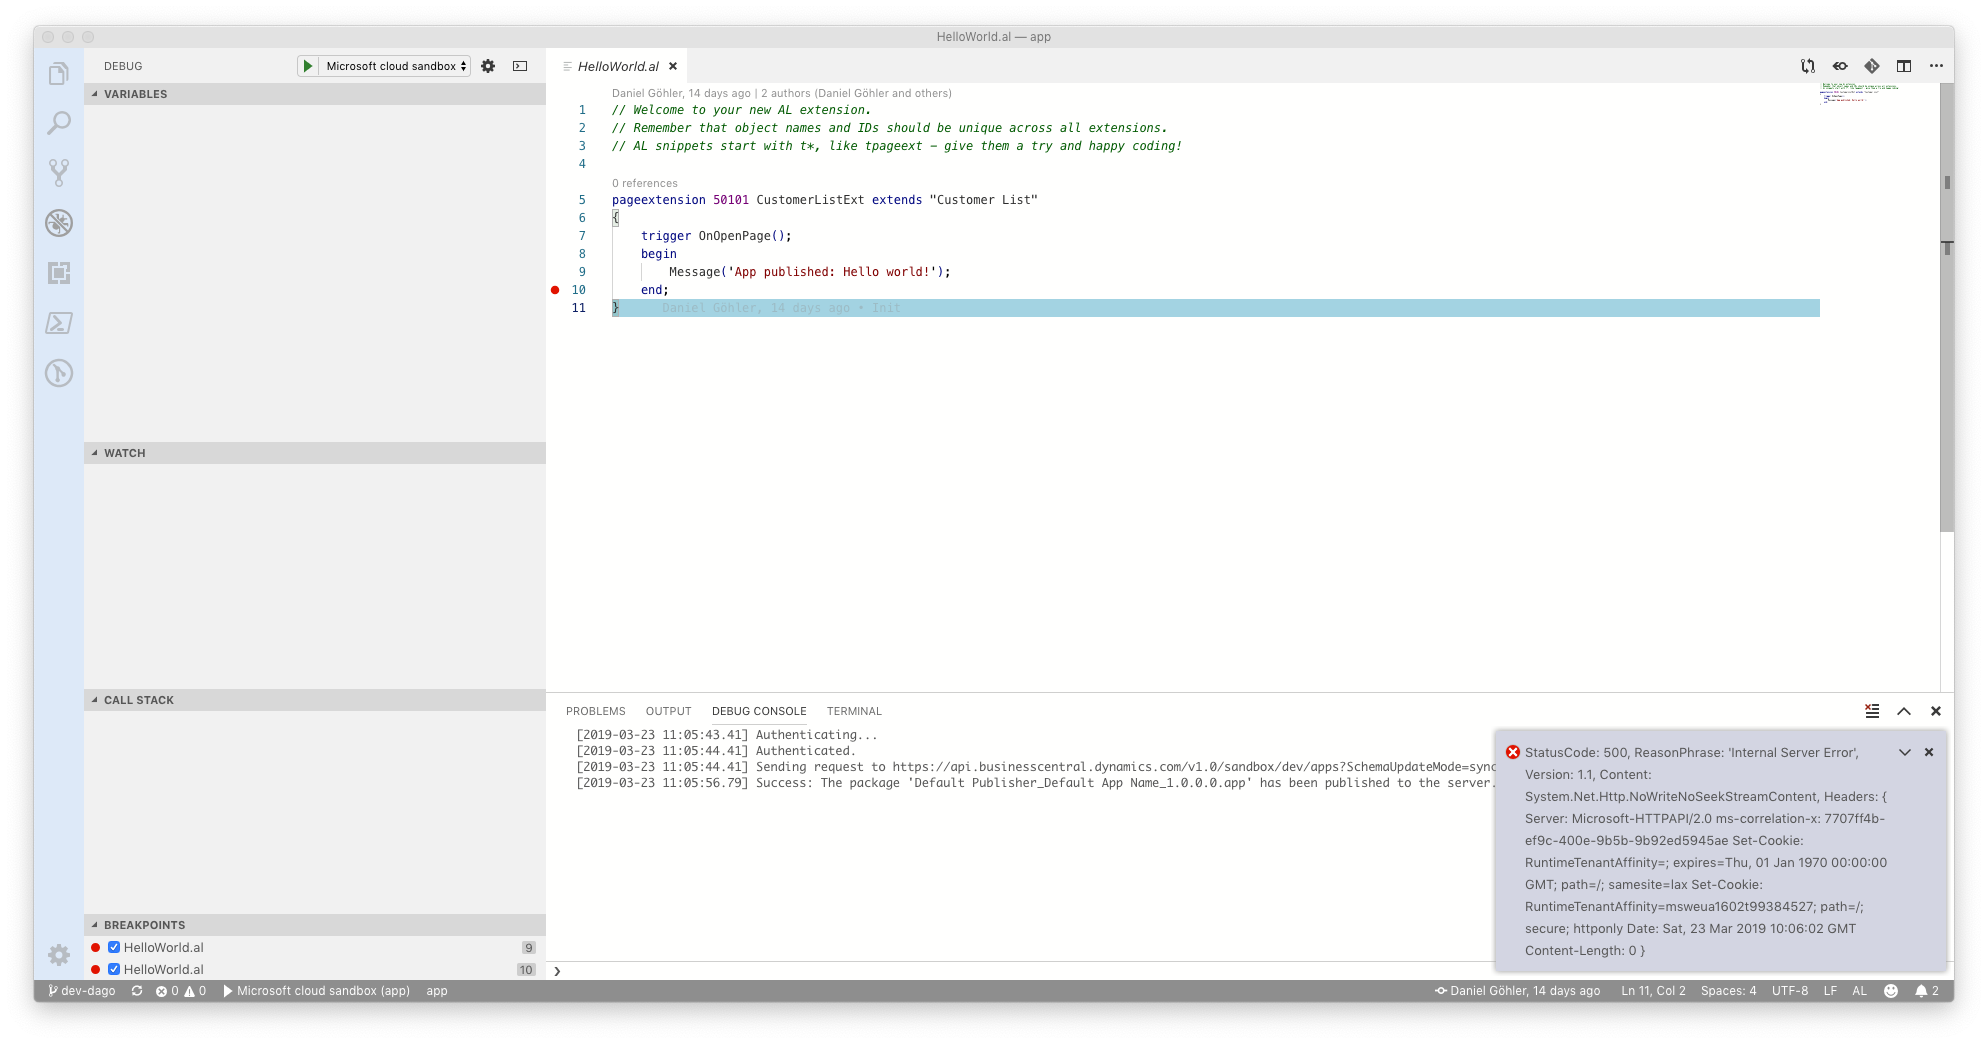Open the GitLens view icon
The width and height of the screenshot is (1988, 1044).
pos(59,373)
